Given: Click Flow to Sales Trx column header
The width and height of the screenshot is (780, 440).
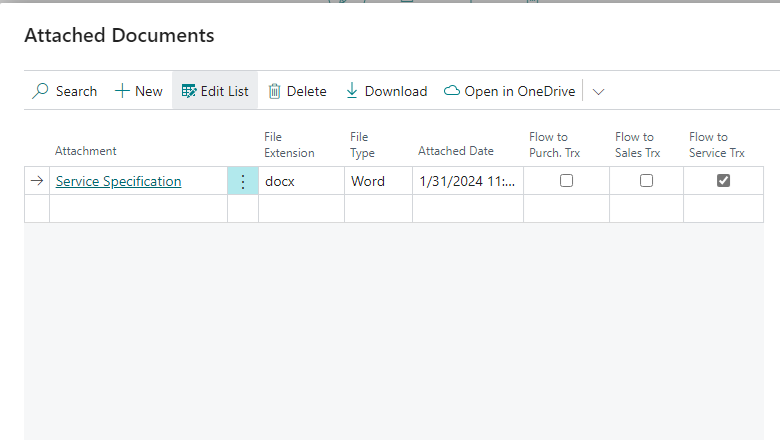Looking at the screenshot, I should (637, 145).
